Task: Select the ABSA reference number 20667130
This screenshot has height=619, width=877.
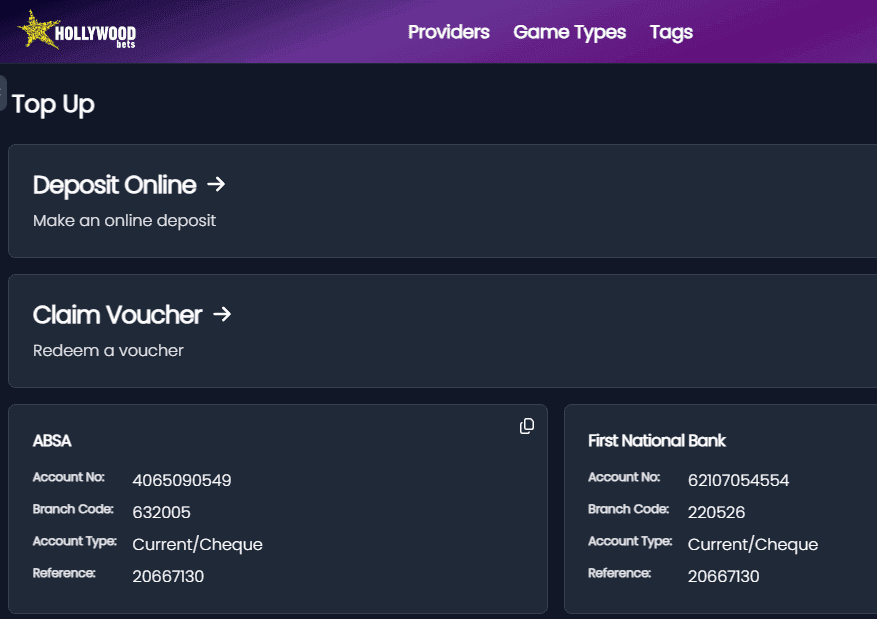Action: point(168,577)
